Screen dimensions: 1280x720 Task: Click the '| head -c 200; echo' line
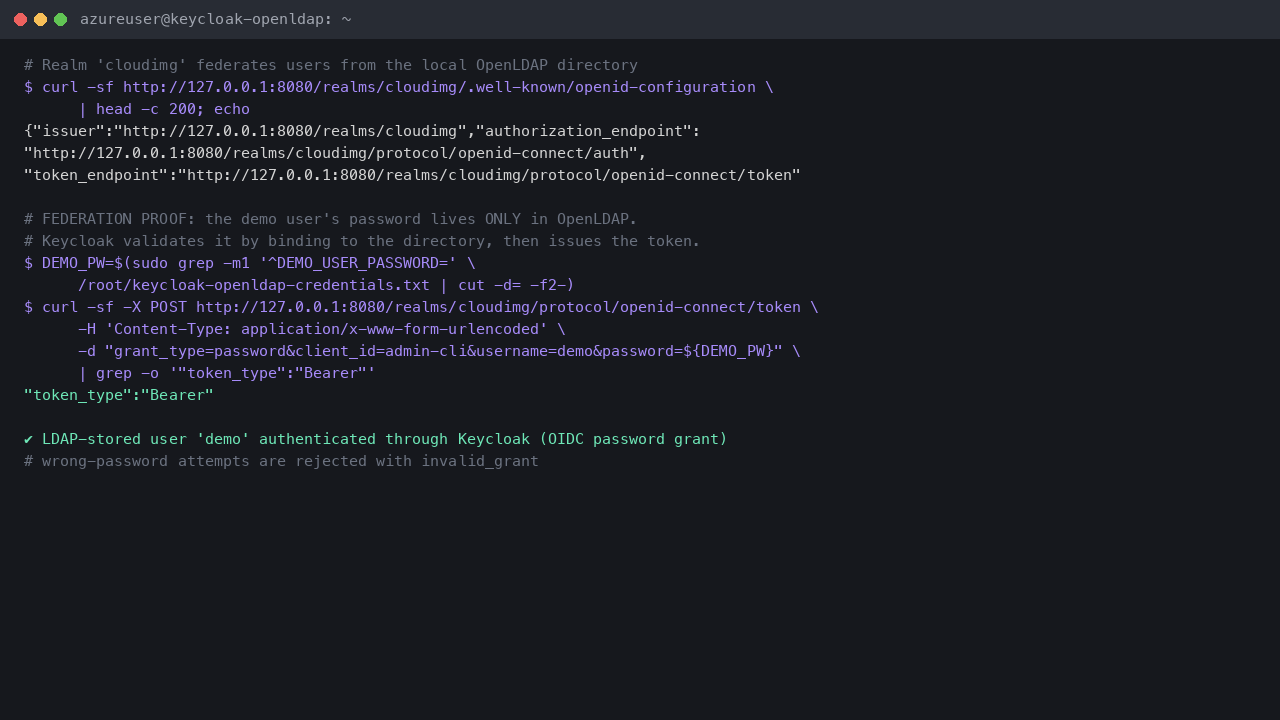(164, 109)
